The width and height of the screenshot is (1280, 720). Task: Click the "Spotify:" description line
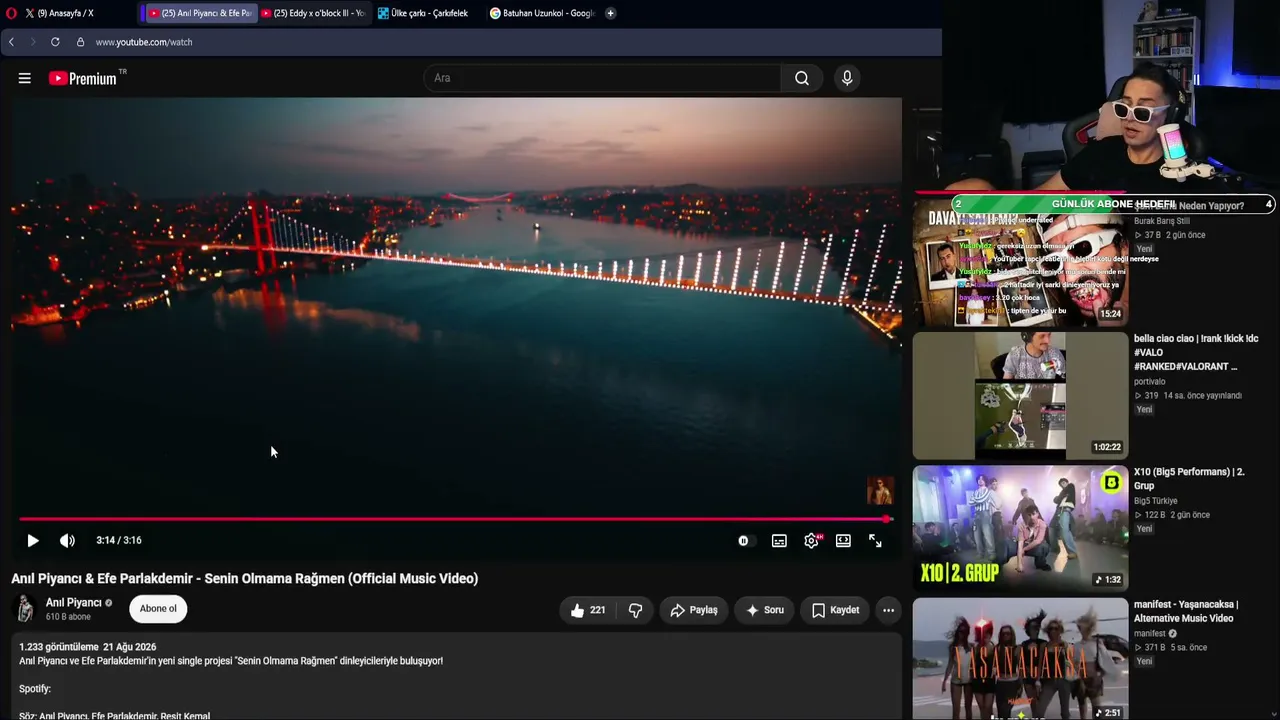point(35,689)
